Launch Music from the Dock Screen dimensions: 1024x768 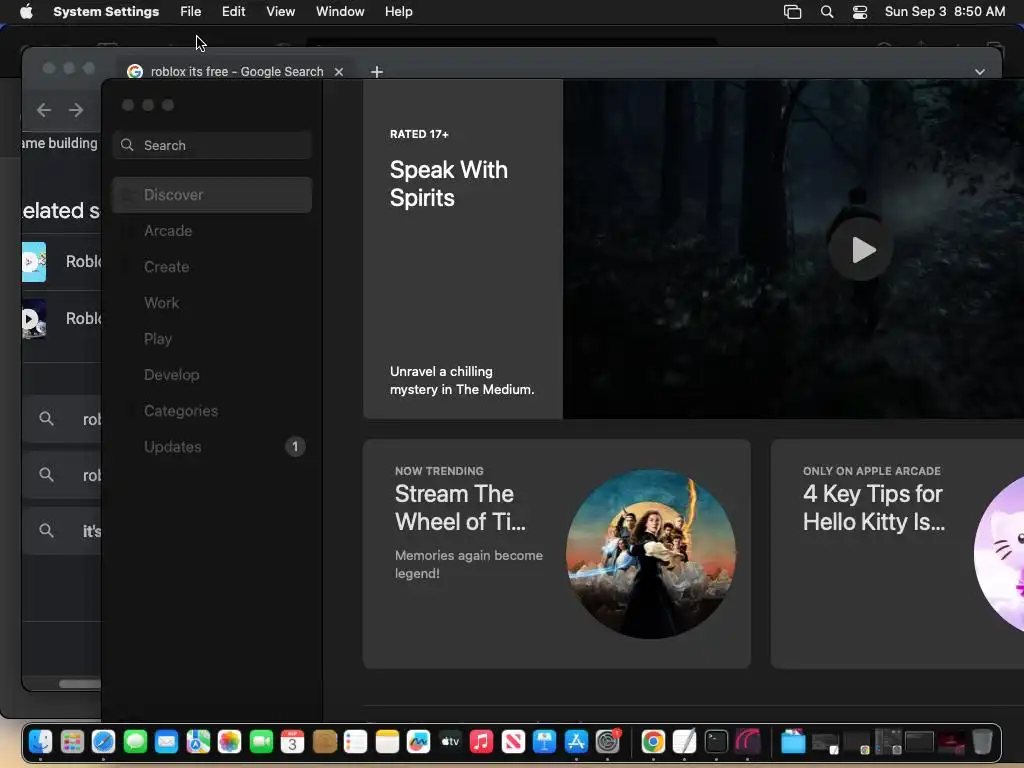tap(481, 742)
